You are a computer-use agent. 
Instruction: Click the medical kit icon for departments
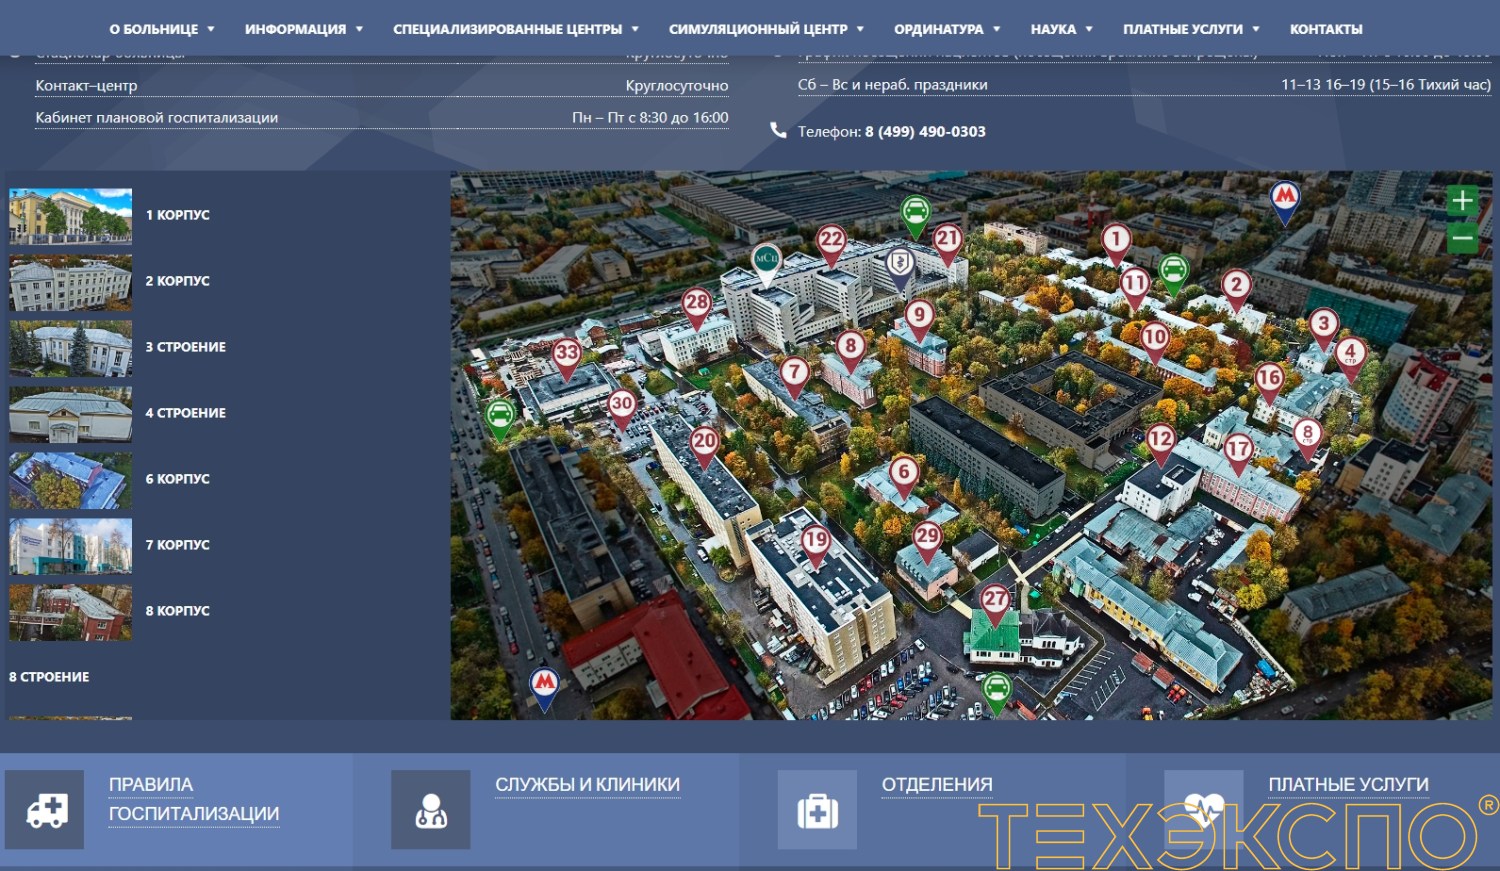click(x=817, y=809)
